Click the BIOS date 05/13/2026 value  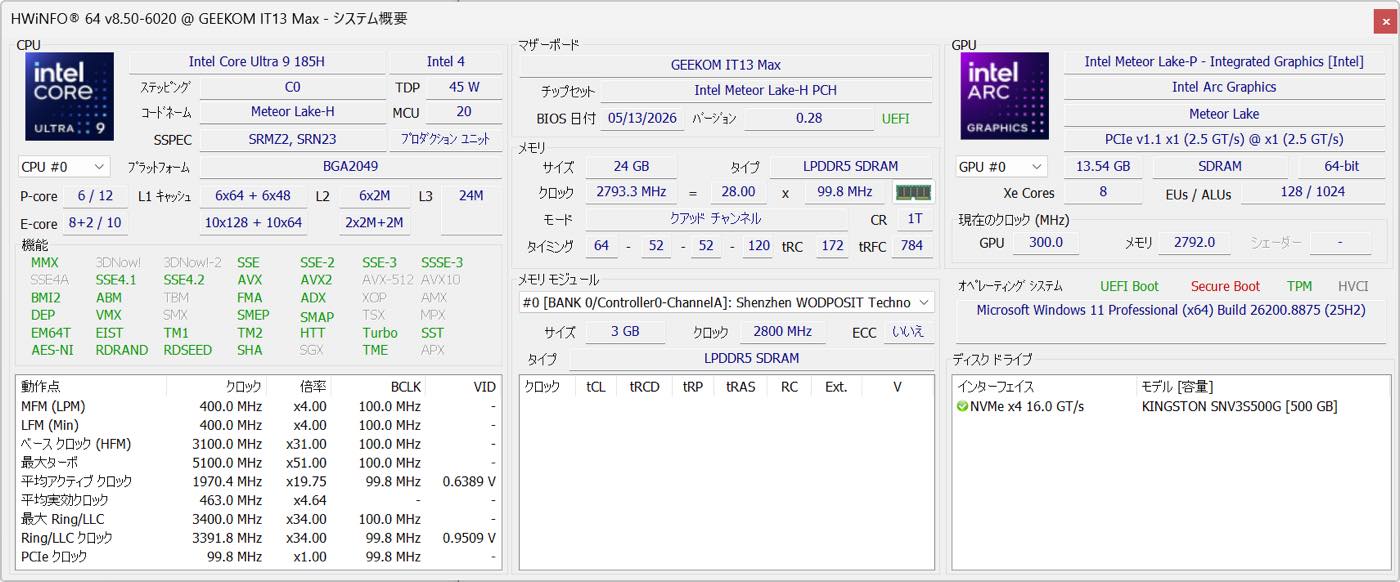tap(641, 118)
